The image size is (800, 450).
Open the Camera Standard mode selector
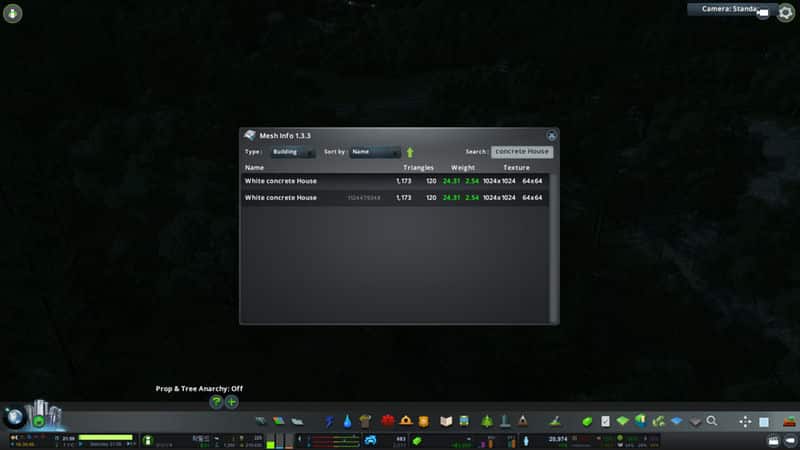731,10
